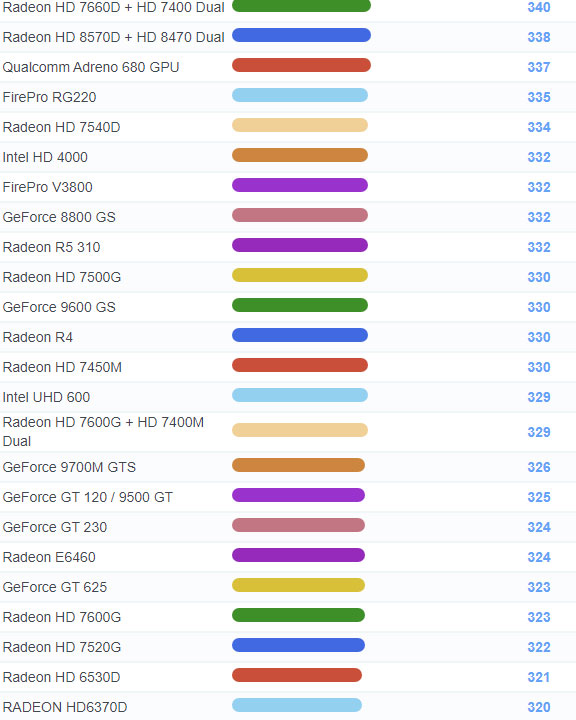Viewport: 576px width, 720px height.
Task: Open the Radeon HD 7450M entry
Action: [62, 367]
